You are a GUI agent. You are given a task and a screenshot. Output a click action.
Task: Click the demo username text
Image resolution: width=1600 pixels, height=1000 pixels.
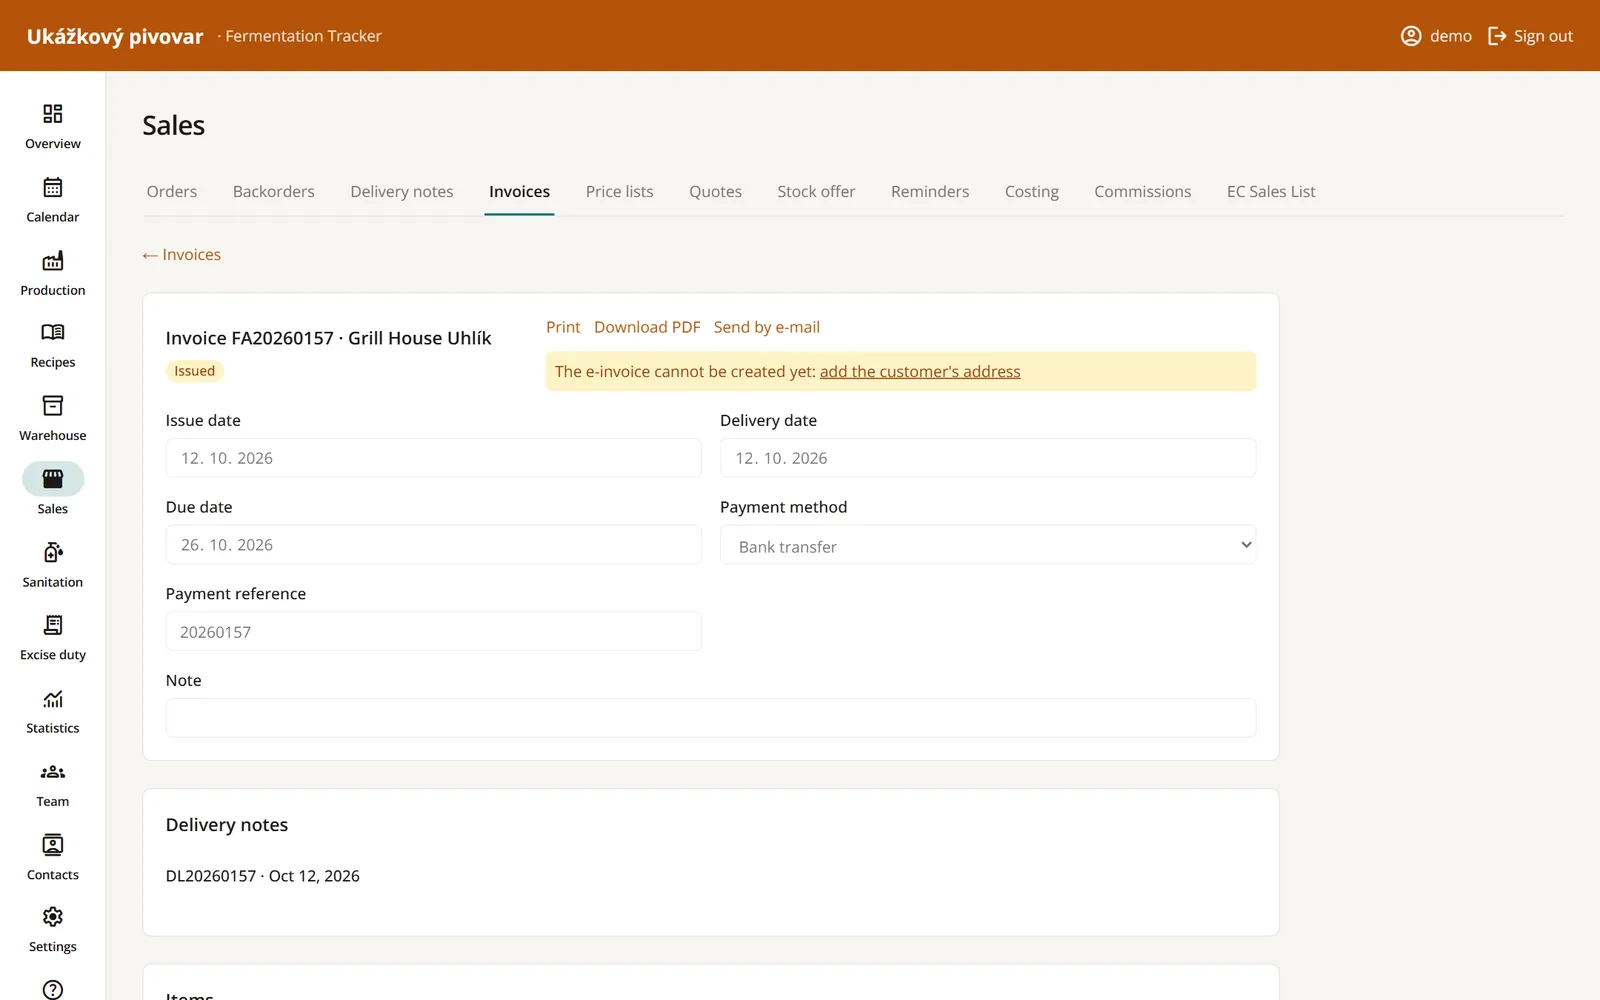point(1451,36)
